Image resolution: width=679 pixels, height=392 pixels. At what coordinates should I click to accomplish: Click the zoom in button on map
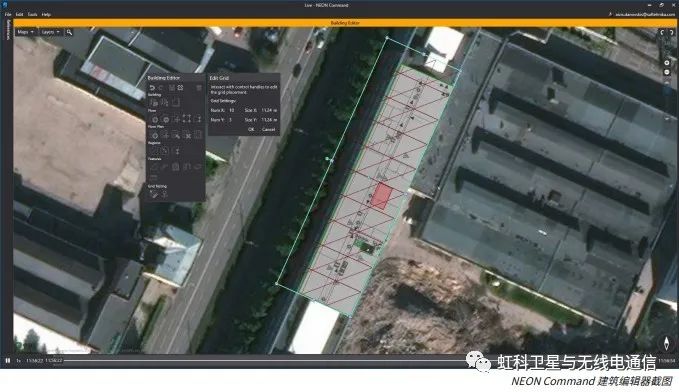[667, 63]
